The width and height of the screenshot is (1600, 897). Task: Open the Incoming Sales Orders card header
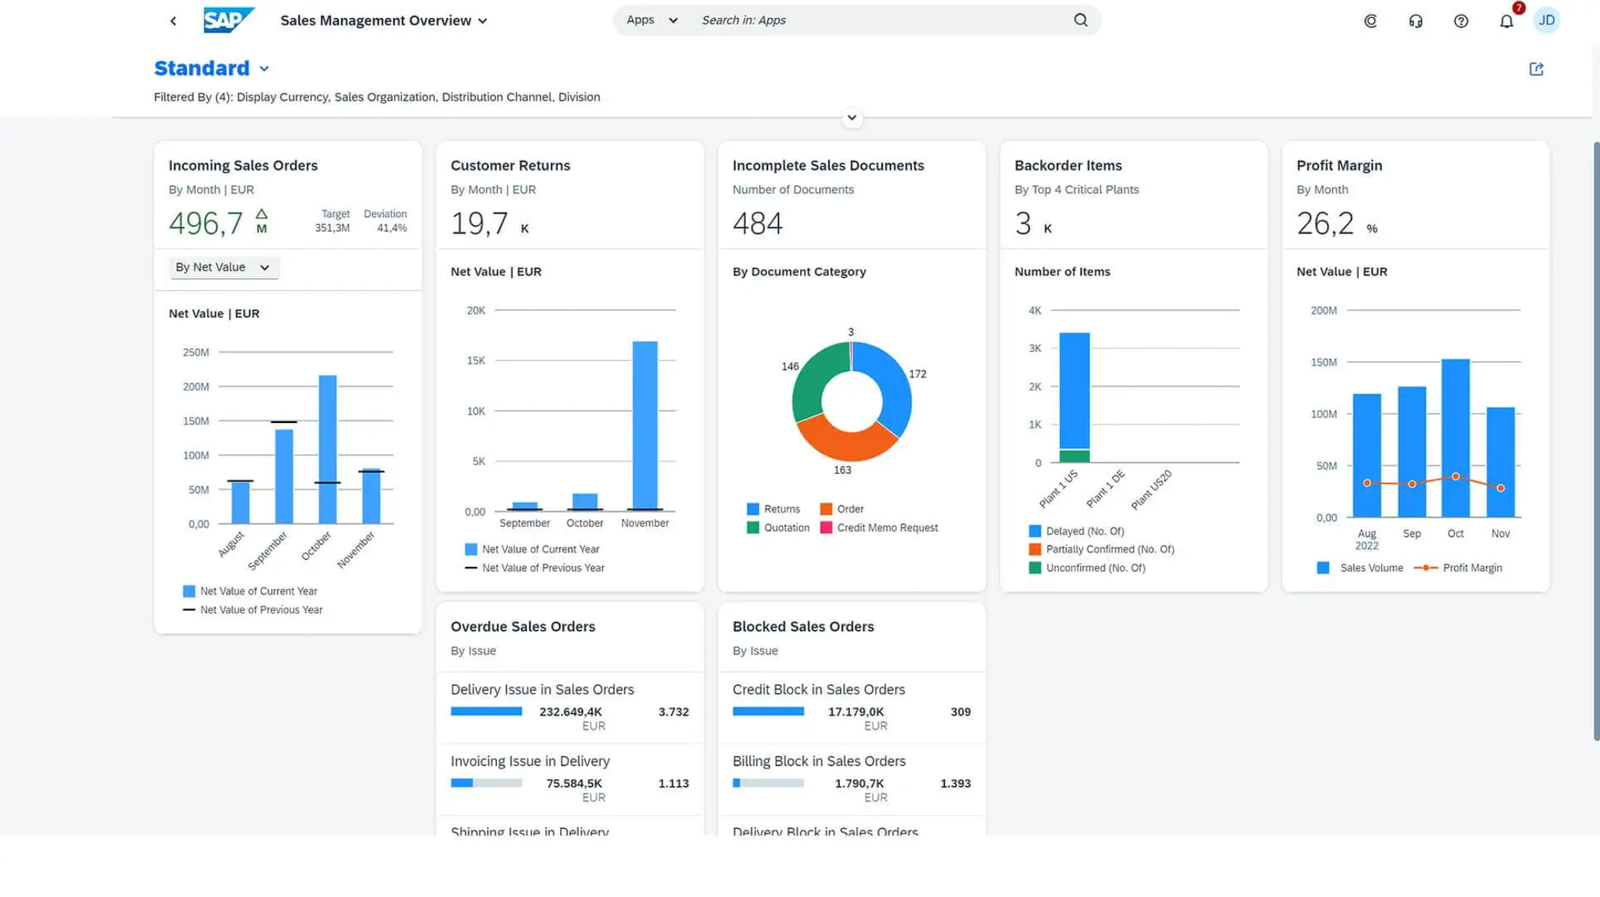(243, 166)
